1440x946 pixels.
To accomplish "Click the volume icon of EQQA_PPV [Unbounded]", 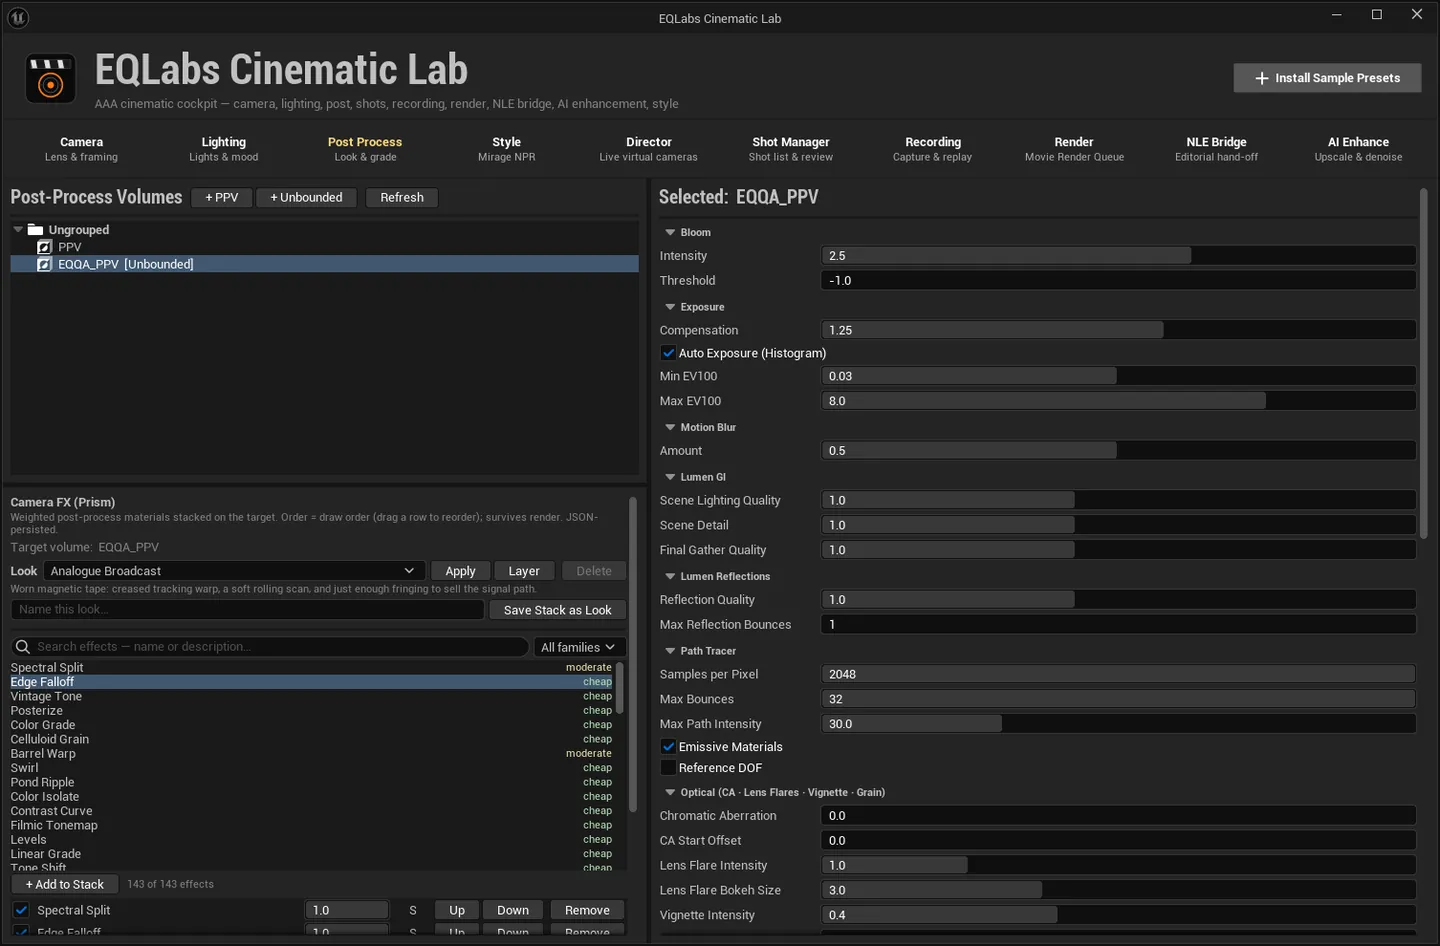I will (44, 264).
